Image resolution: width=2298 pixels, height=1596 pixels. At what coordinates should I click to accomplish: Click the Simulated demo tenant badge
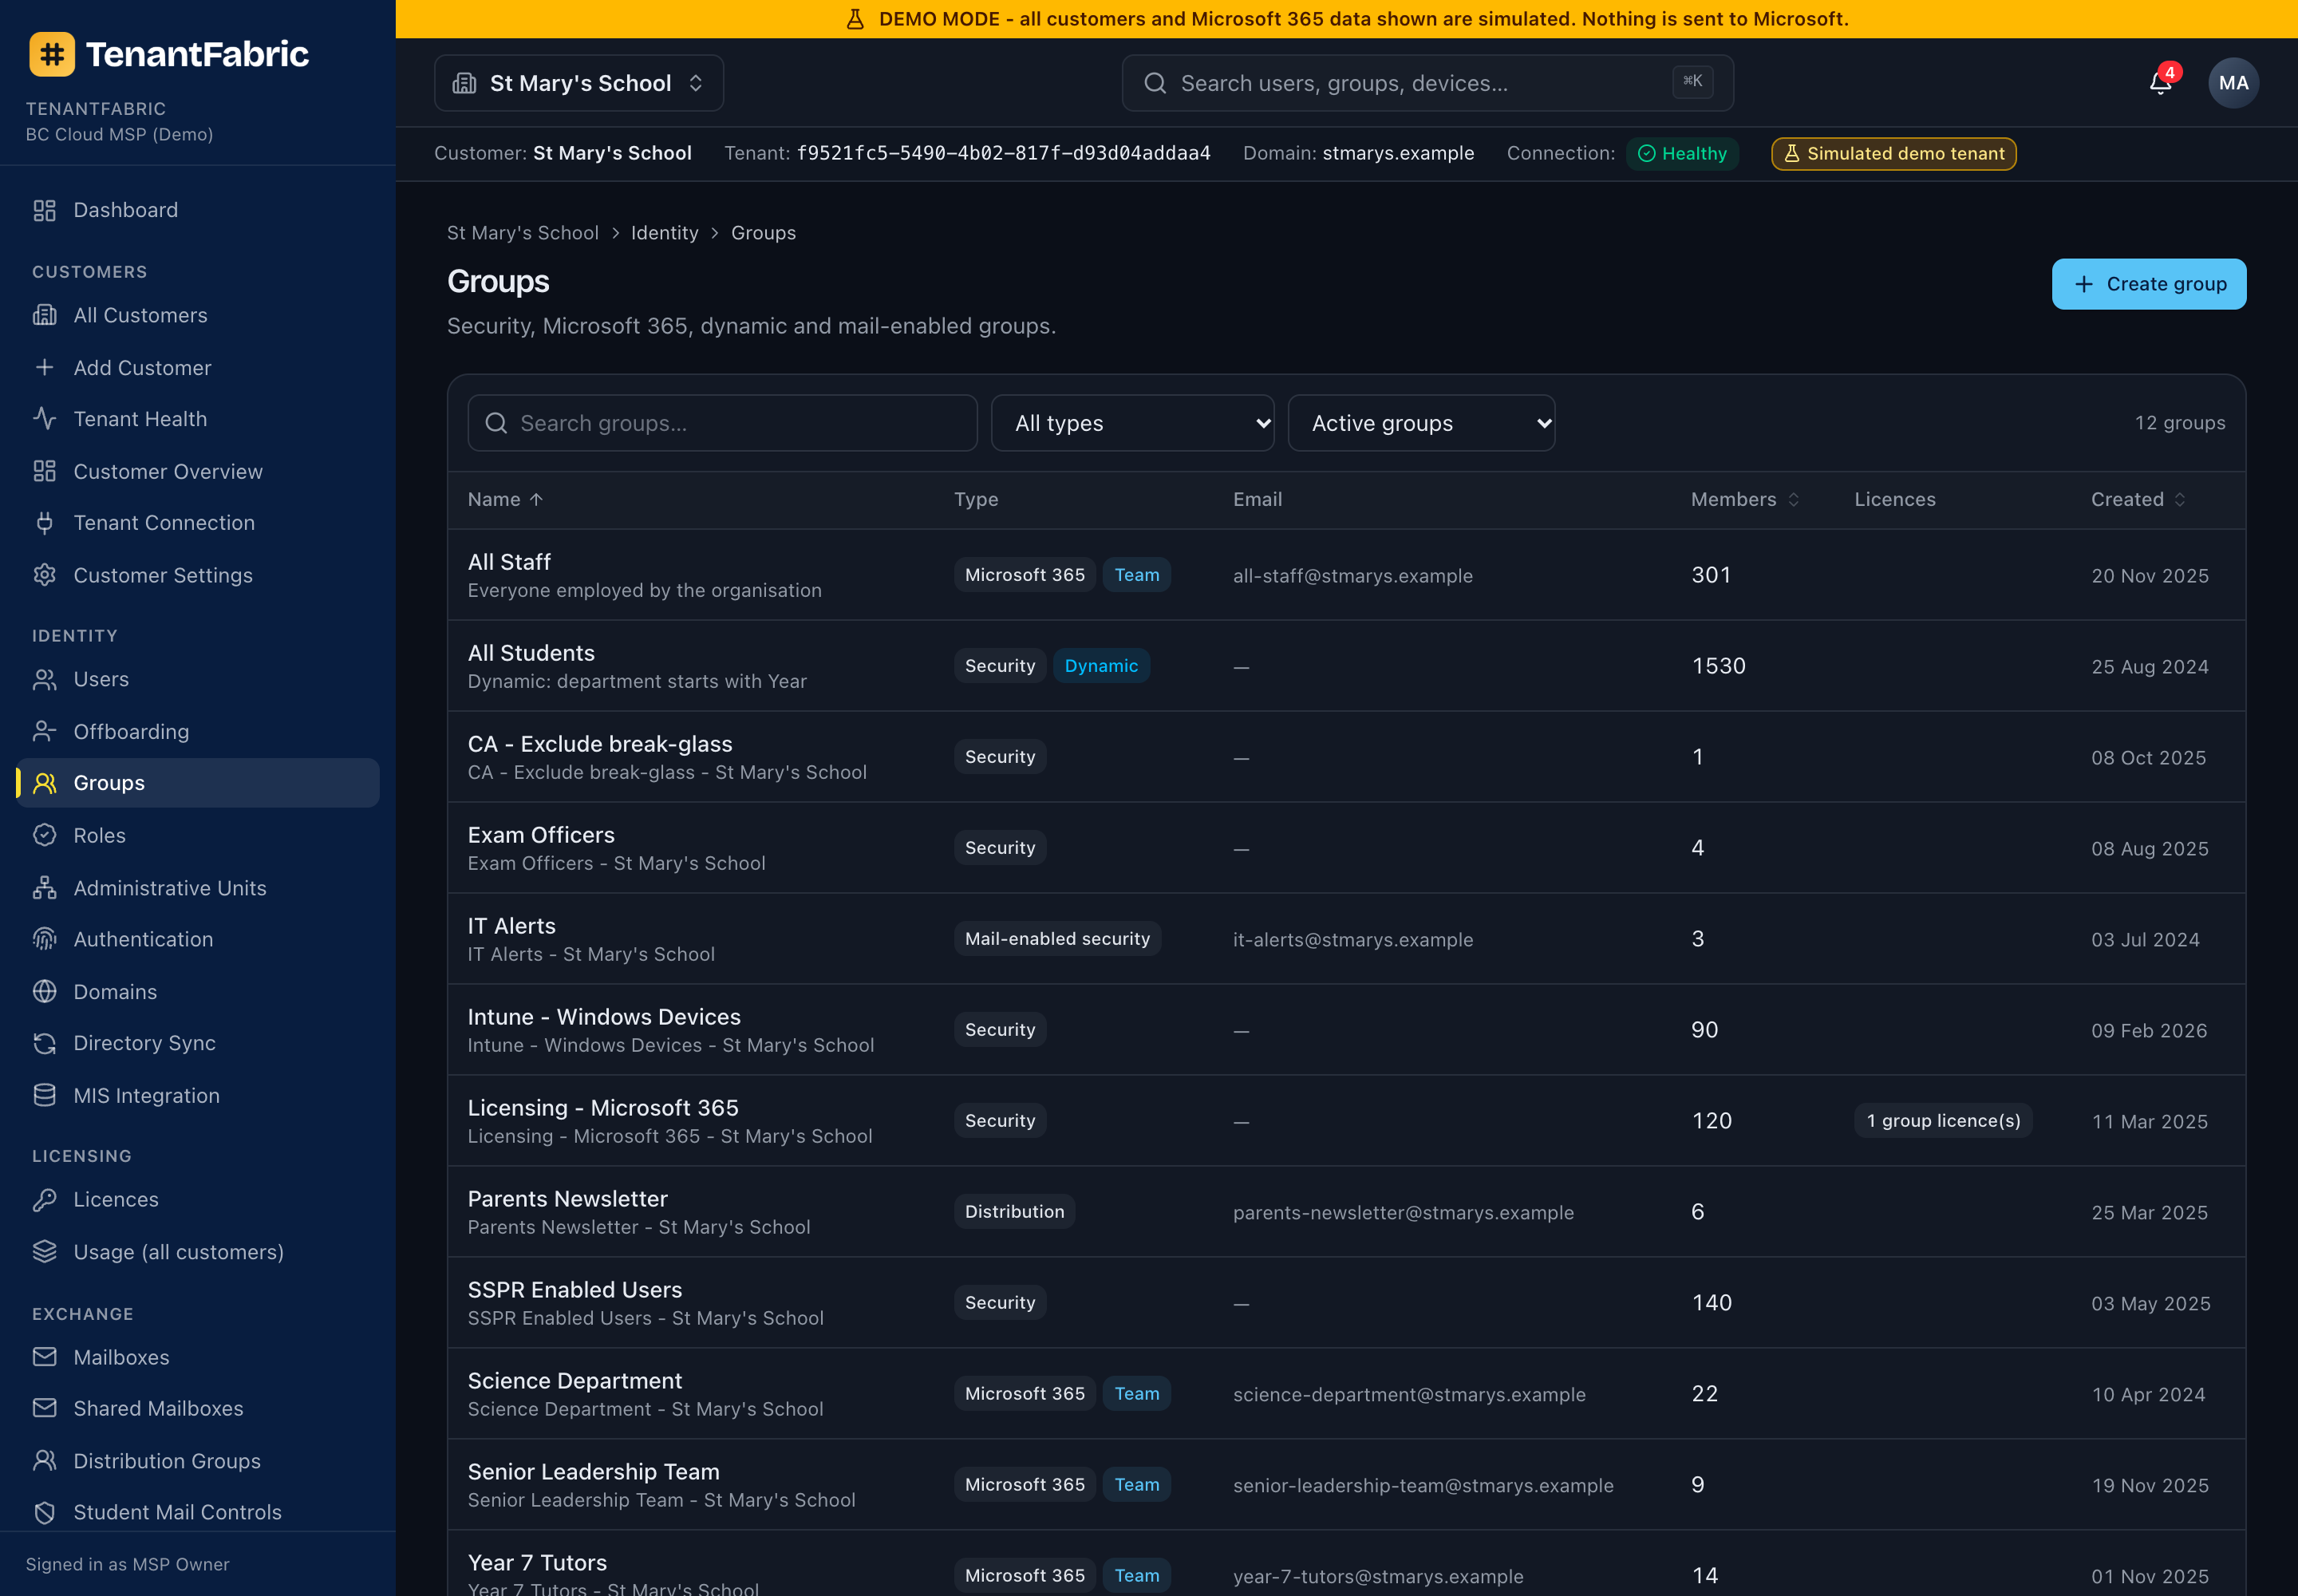[x=1893, y=153]
